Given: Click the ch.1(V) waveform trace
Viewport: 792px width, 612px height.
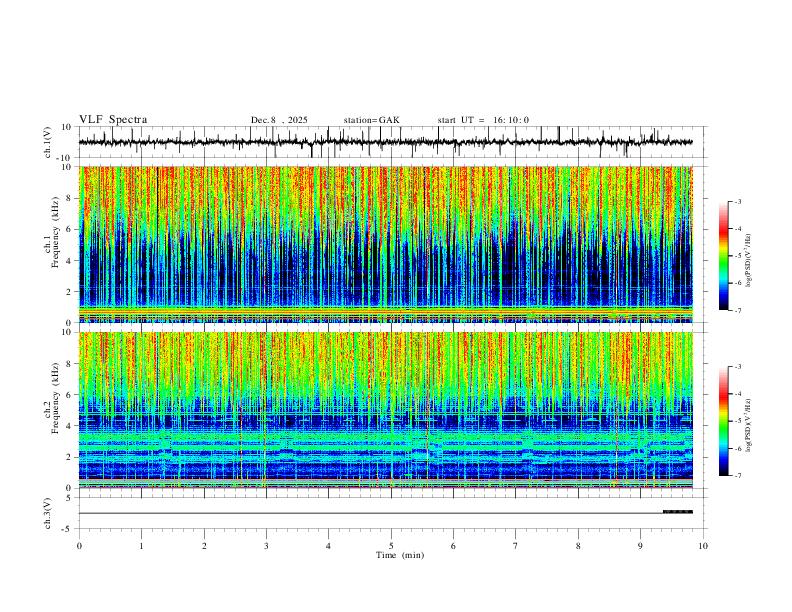Looking at the screenshot, I should (x=385, y=142).
